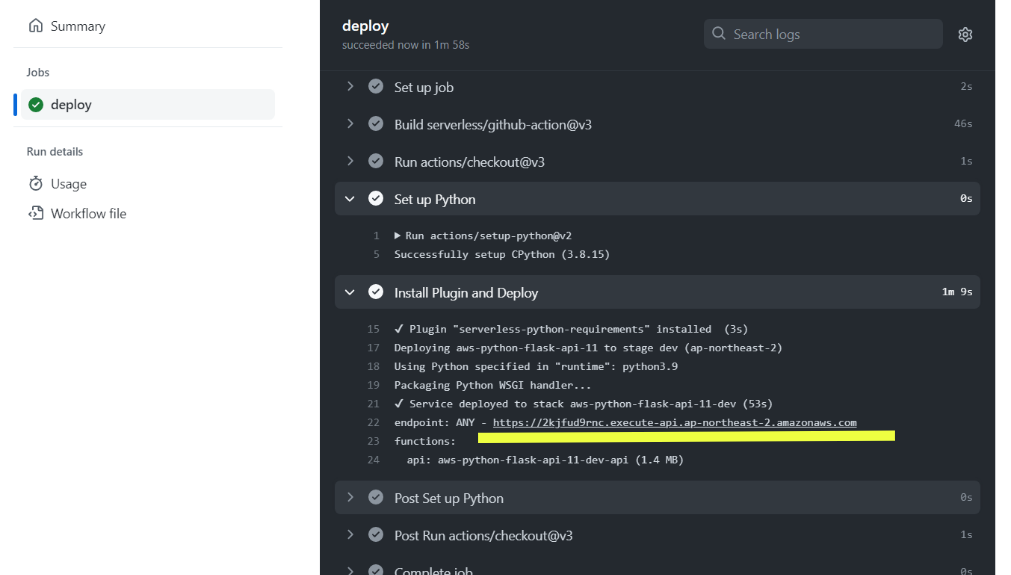Click log line number 24
1011x575 pixels.
tap(373, 460)
